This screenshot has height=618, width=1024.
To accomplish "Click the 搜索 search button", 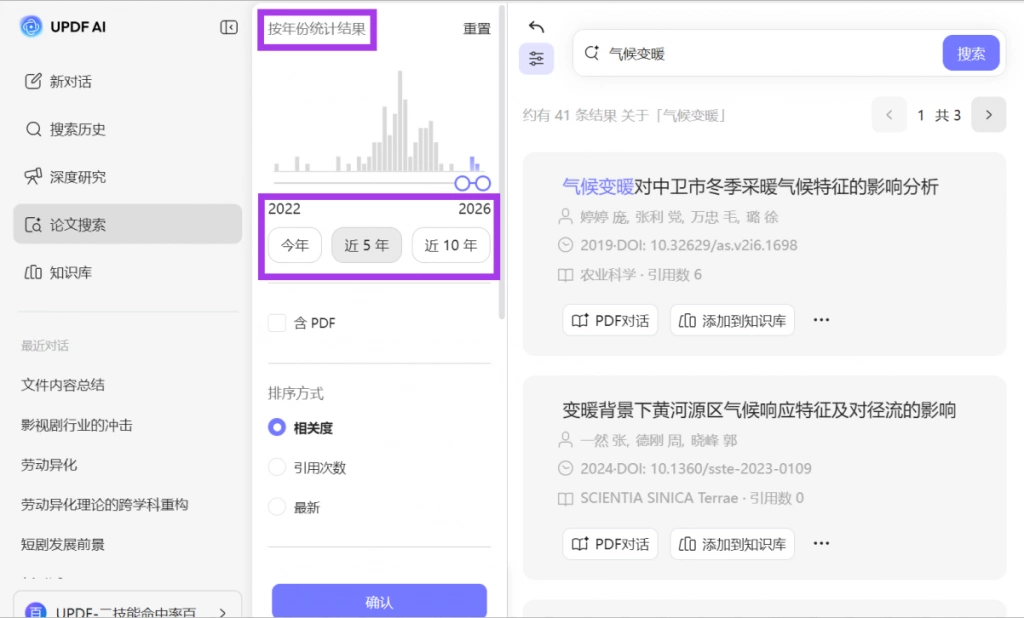I will tap(970, 53).
